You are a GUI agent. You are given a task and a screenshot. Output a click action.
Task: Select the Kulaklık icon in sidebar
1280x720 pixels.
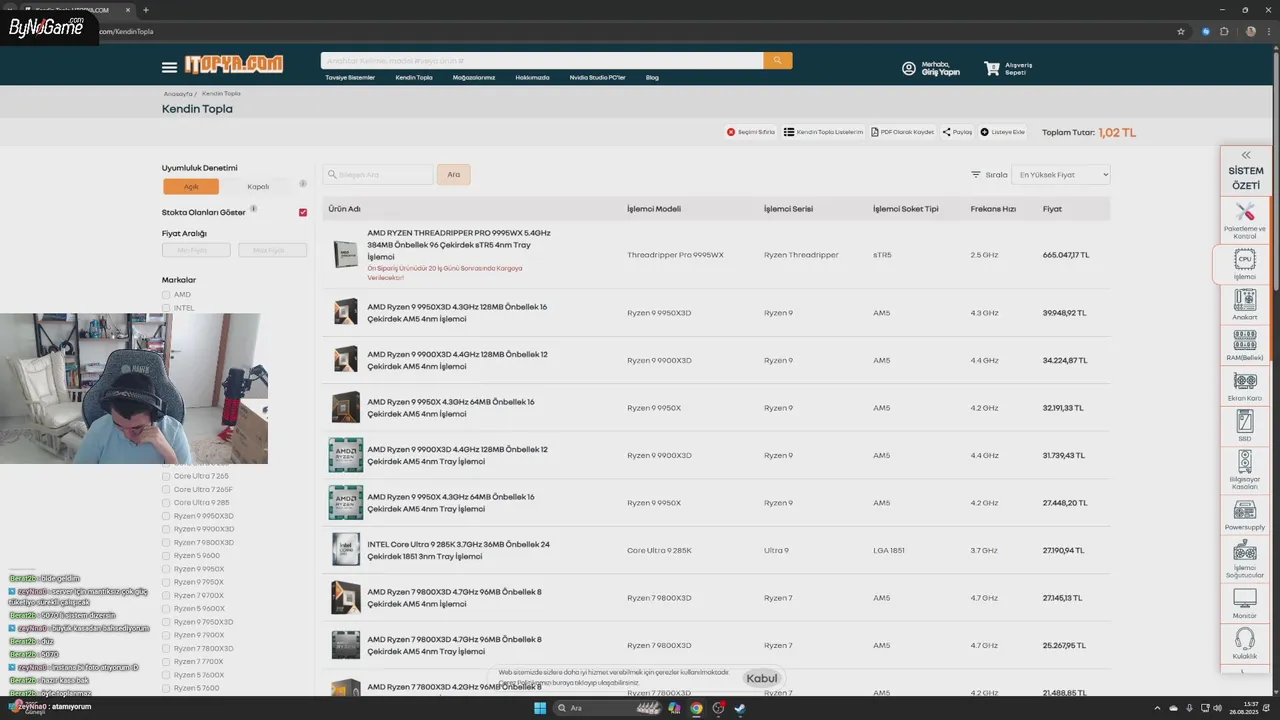pos(1245,644)
